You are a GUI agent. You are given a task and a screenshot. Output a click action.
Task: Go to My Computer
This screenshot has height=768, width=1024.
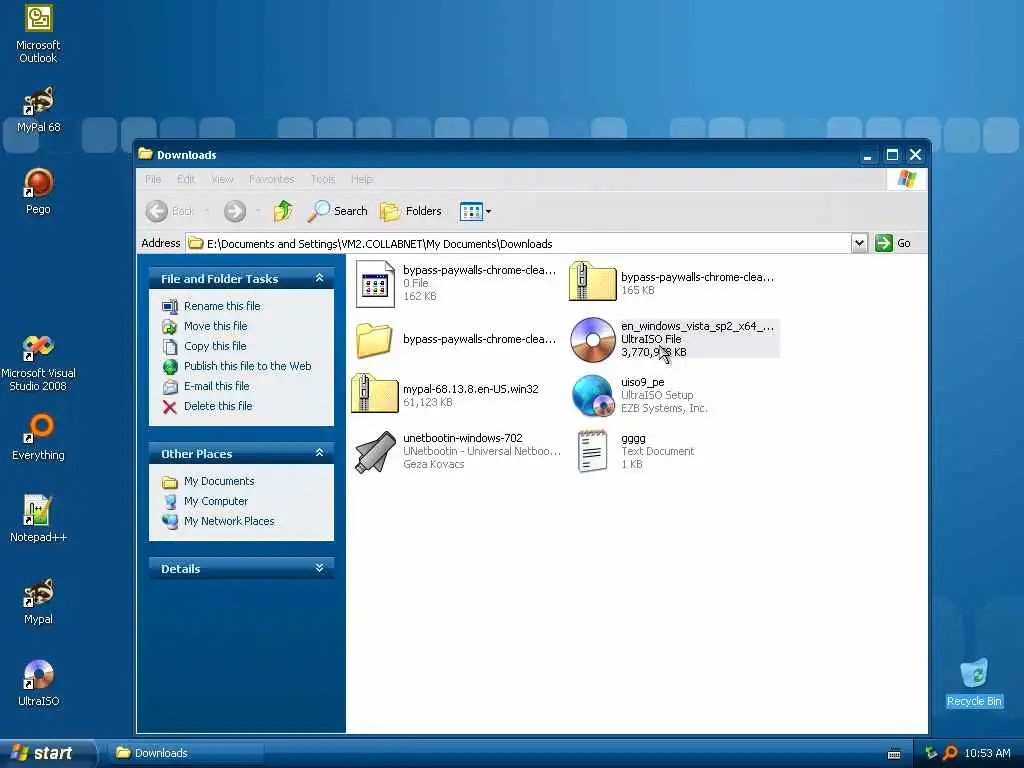205,501
